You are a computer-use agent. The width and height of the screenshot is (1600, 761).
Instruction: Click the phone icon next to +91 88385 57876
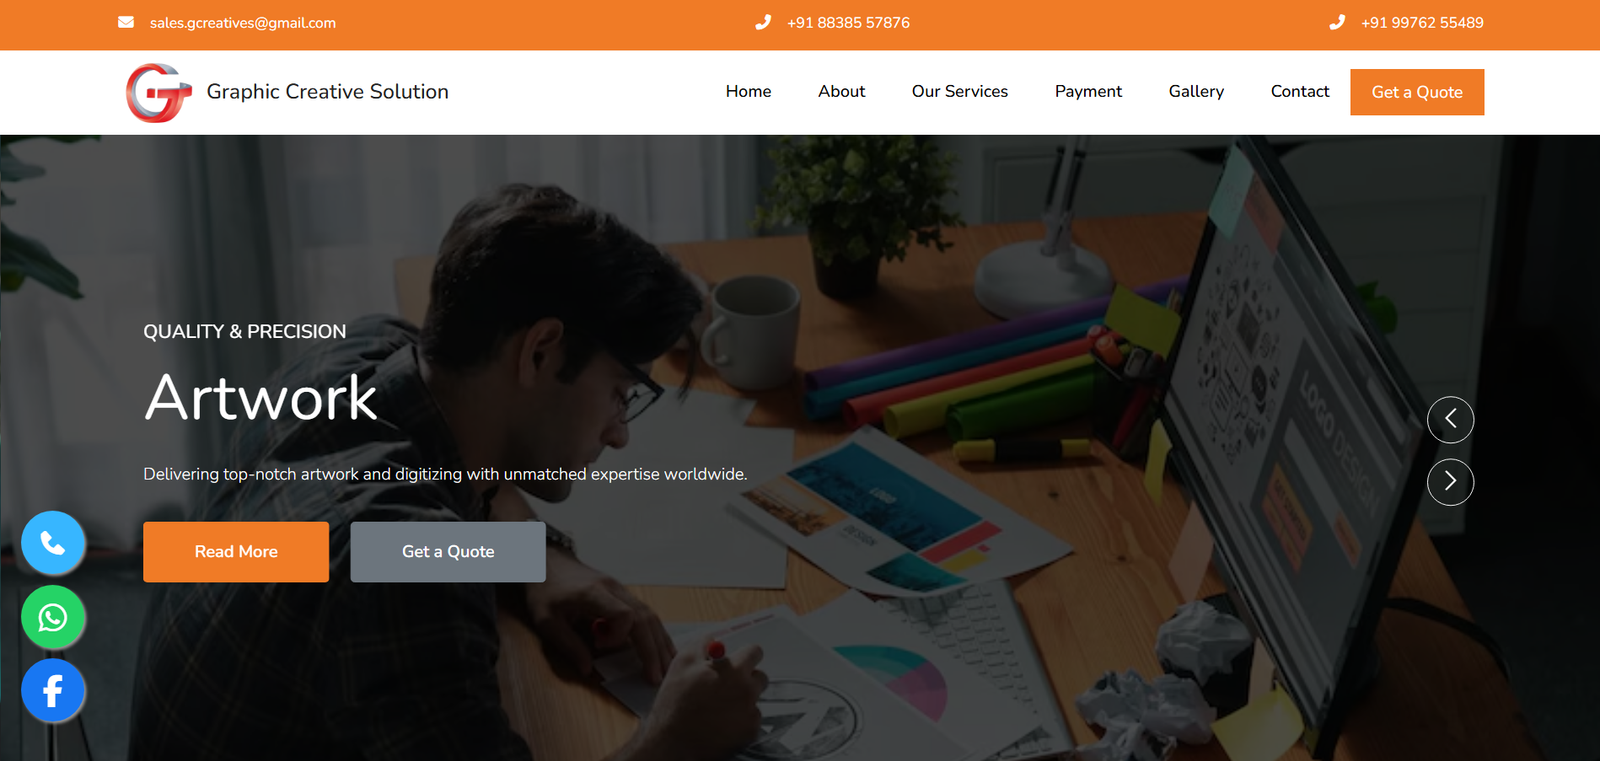pyautogui.click(x=763, y=22)
